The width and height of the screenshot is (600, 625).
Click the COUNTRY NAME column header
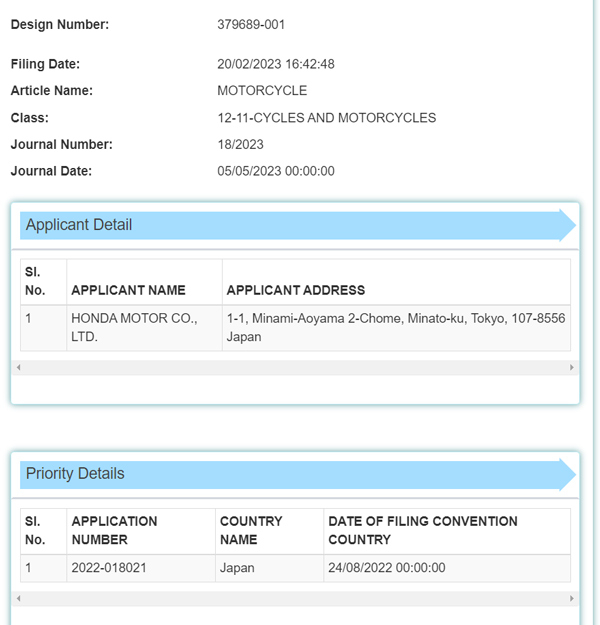(251, 530)
